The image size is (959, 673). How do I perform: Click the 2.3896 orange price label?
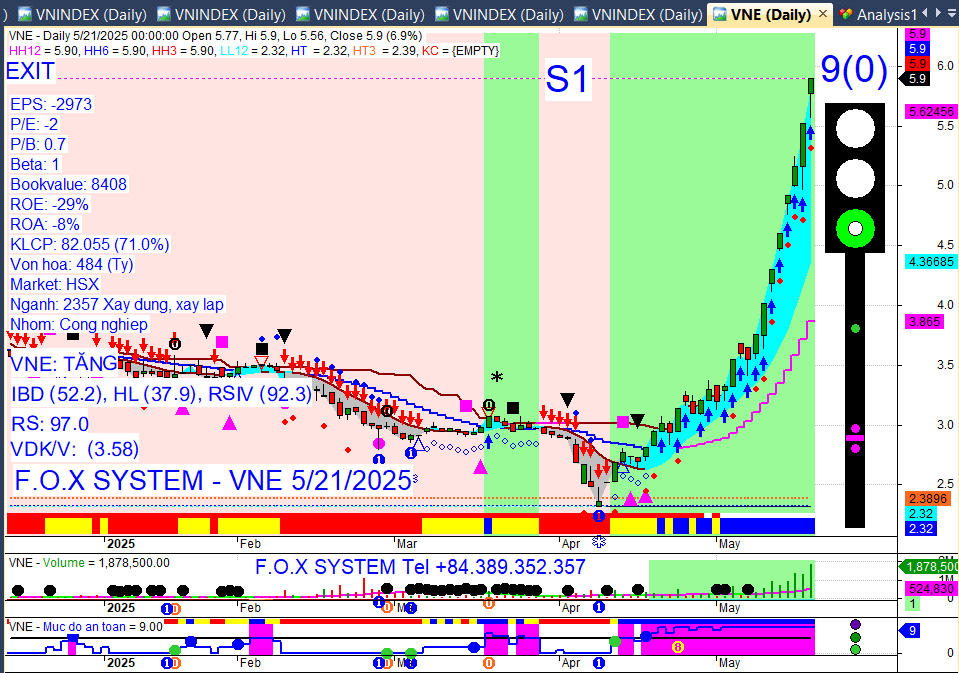point(928,499)
